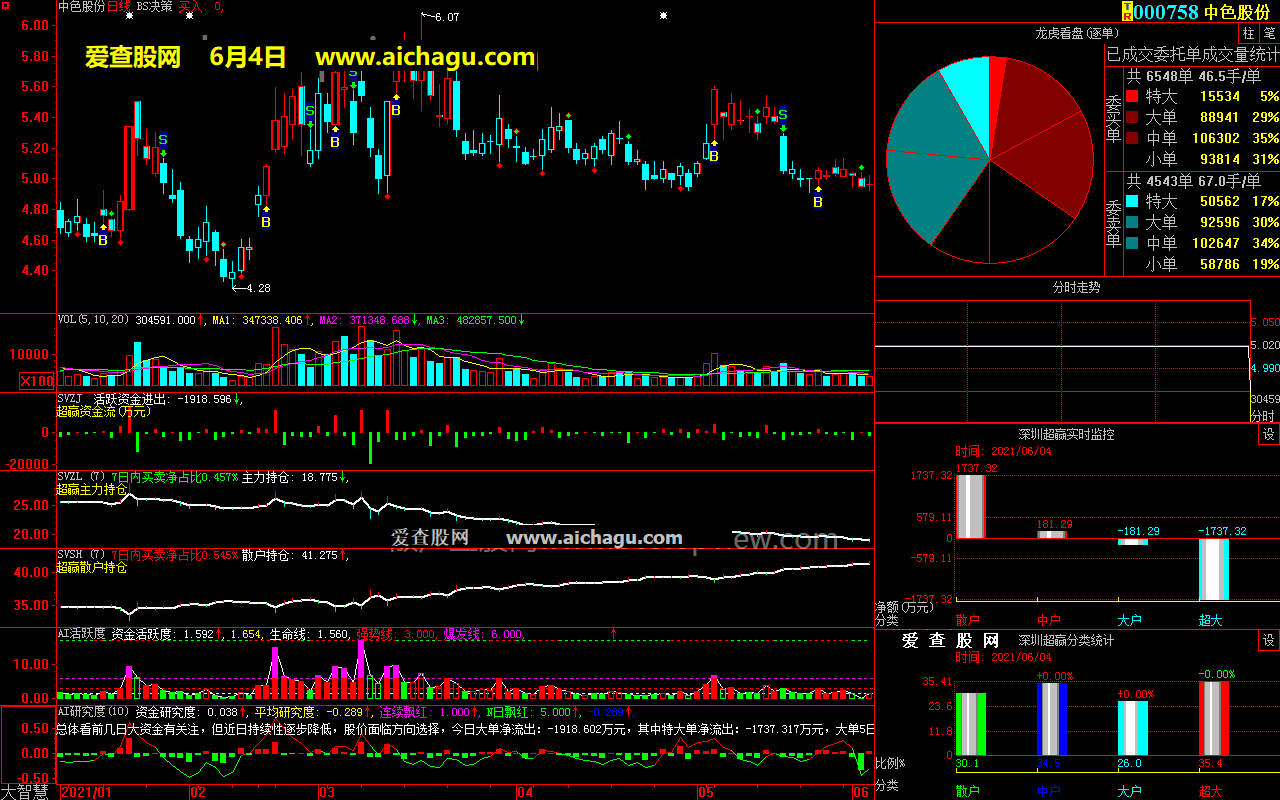
Task: Click the 6.00 price axis label
Action: 34,25
